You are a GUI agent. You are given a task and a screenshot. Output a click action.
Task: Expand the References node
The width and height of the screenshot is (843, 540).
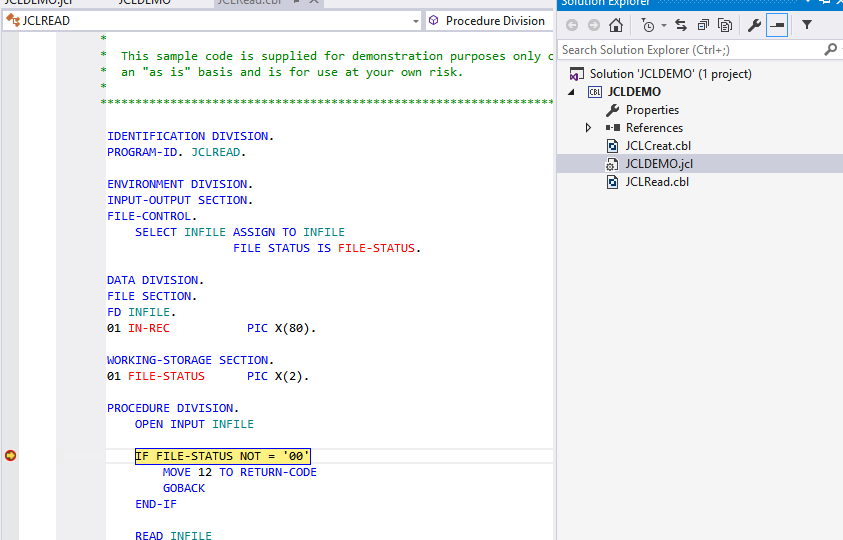(588, 128)
